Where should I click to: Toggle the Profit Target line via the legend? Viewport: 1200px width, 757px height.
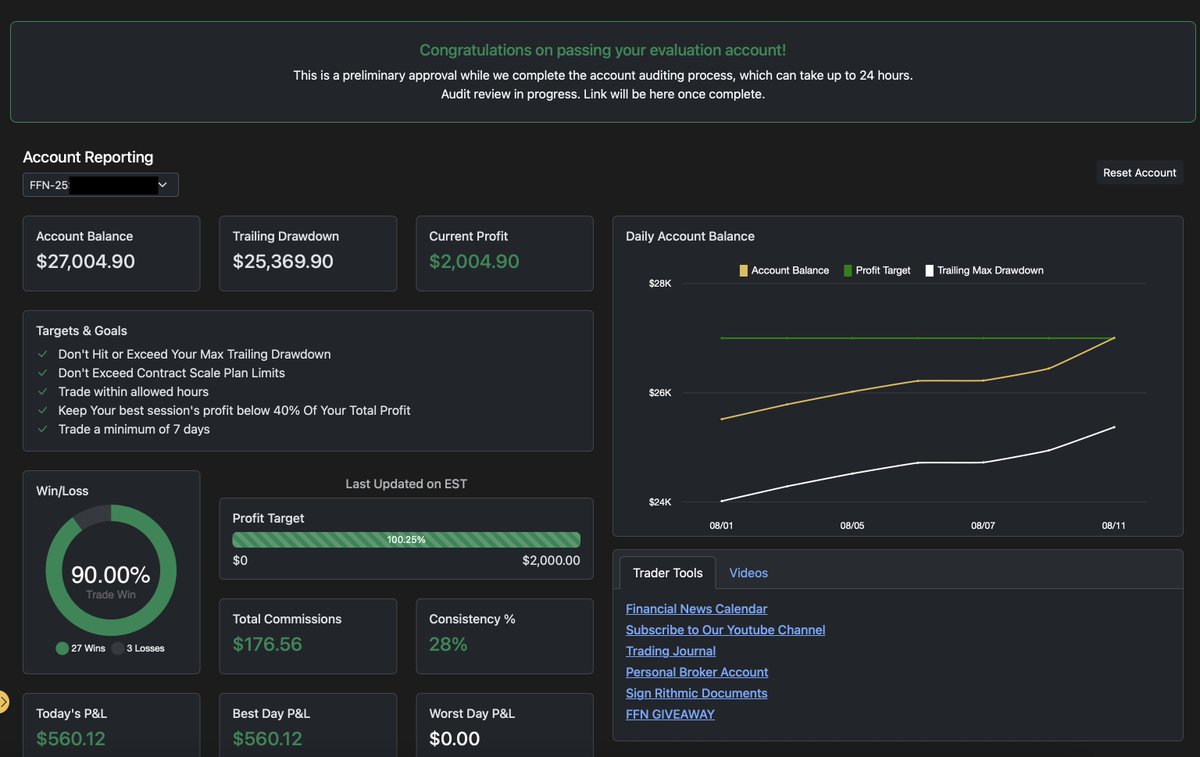(847, 270)
